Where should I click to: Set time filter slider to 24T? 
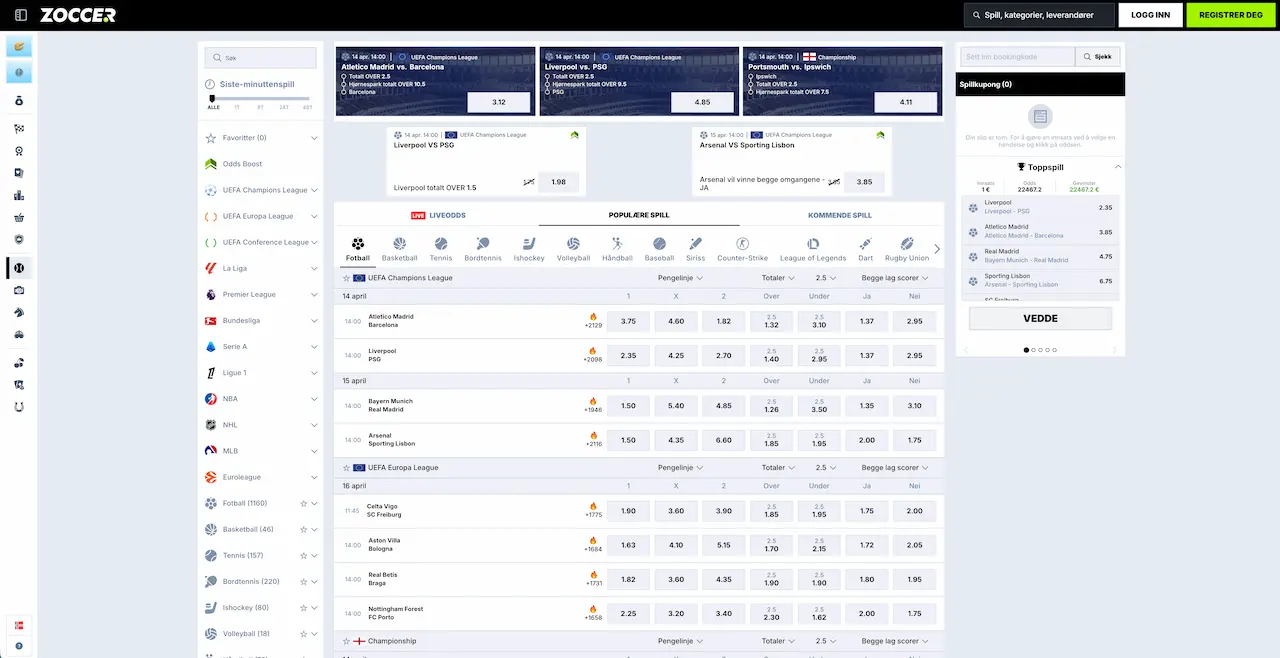click(284, 107)
